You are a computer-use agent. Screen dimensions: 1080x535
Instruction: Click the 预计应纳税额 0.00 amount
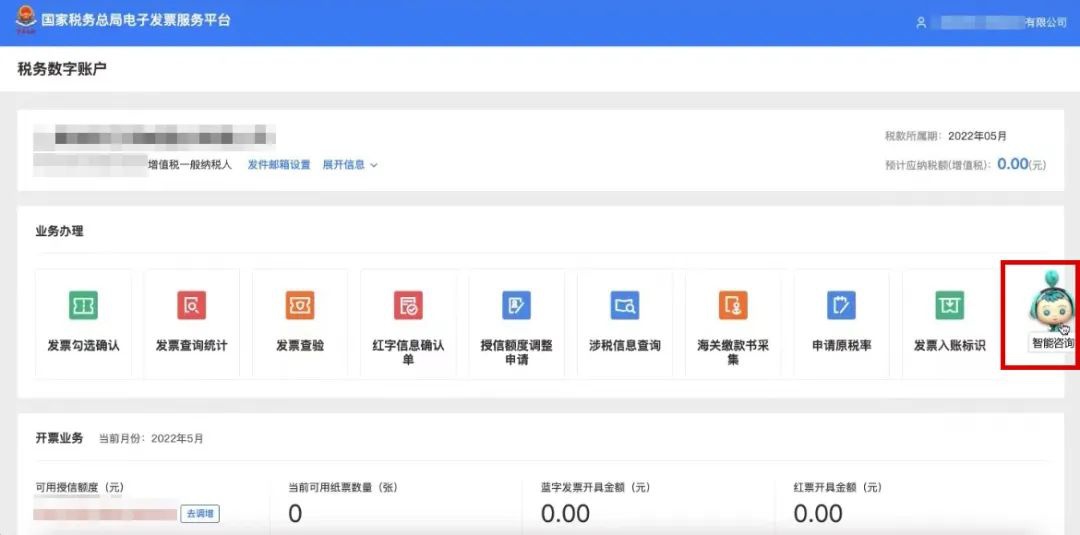pos(1012,164)
